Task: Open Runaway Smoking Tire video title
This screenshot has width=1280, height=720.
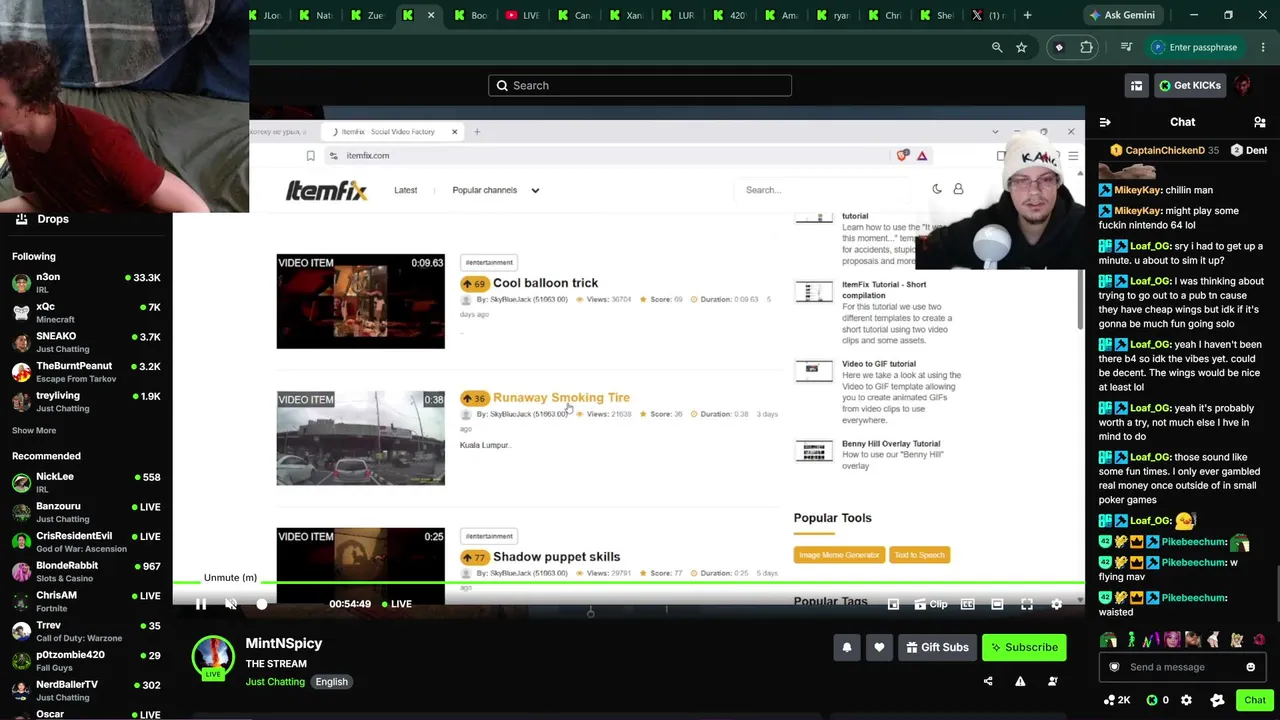Action: pyautogui.click(x=561, y=397)
